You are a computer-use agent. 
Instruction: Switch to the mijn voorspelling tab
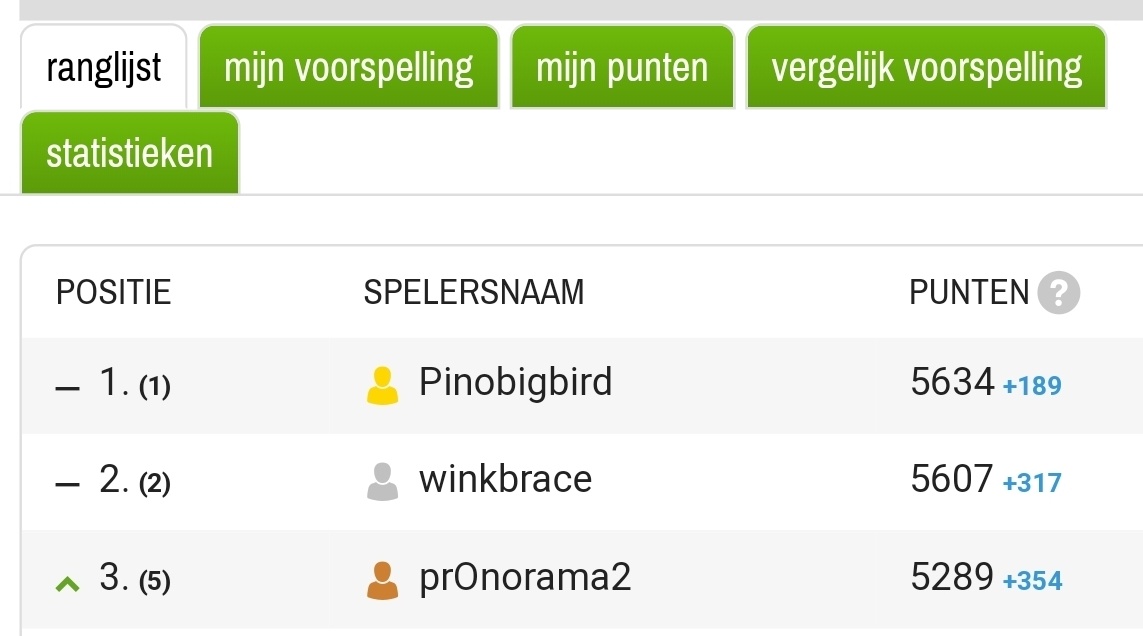click(348, 67)
